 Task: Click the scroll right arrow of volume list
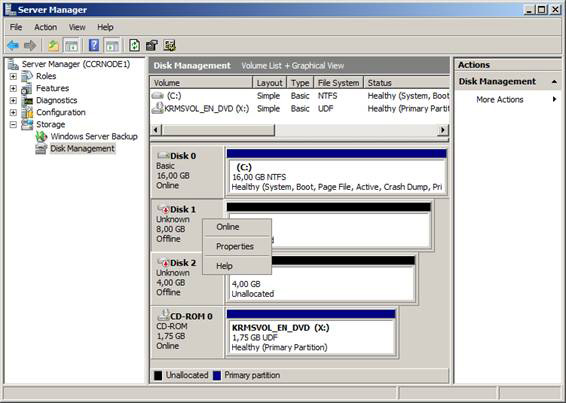click(443, 130)
